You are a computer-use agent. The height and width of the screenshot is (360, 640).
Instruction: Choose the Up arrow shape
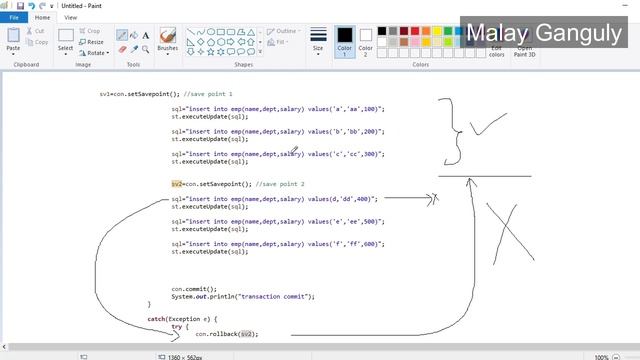(251, 42)
